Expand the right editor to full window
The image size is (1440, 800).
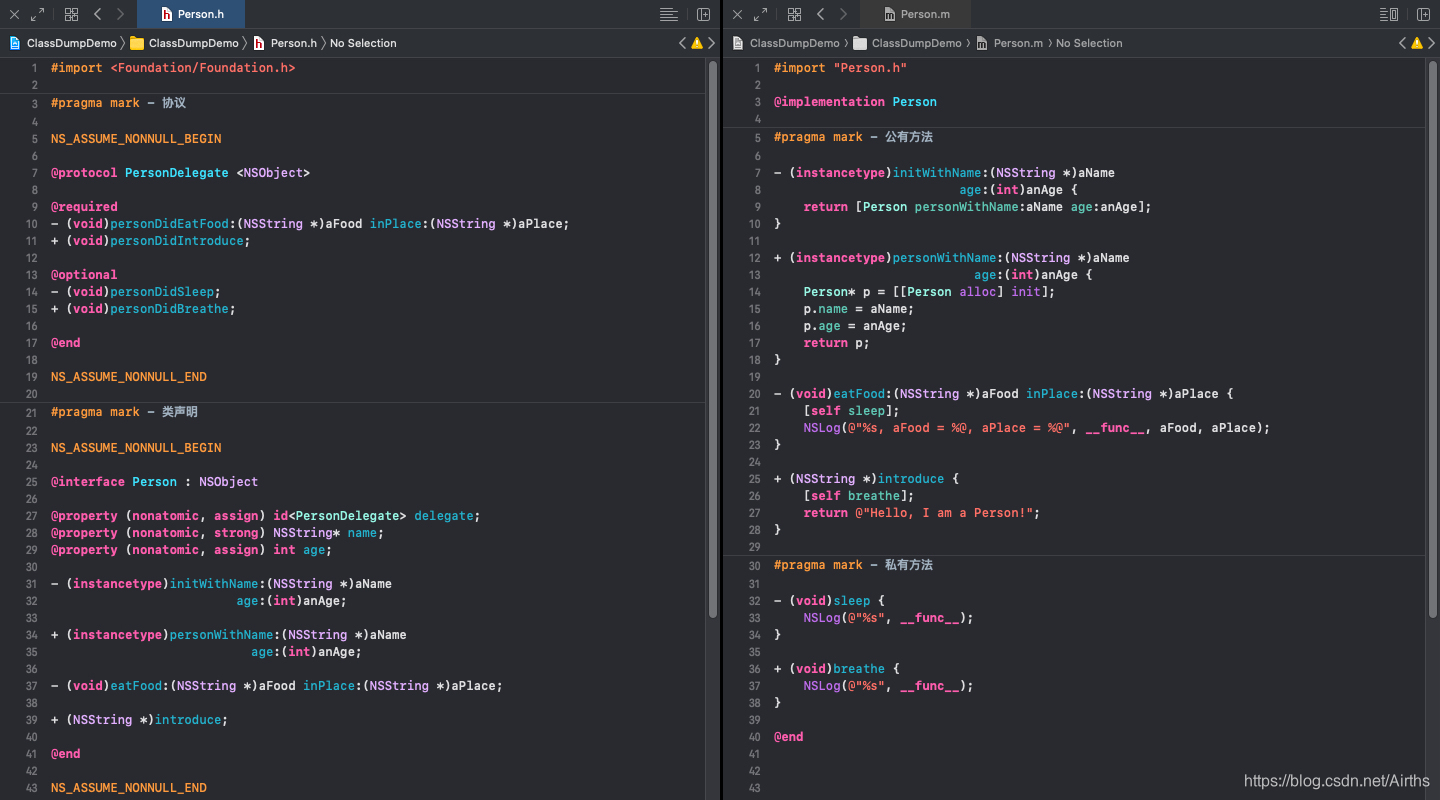coord(760,14)
